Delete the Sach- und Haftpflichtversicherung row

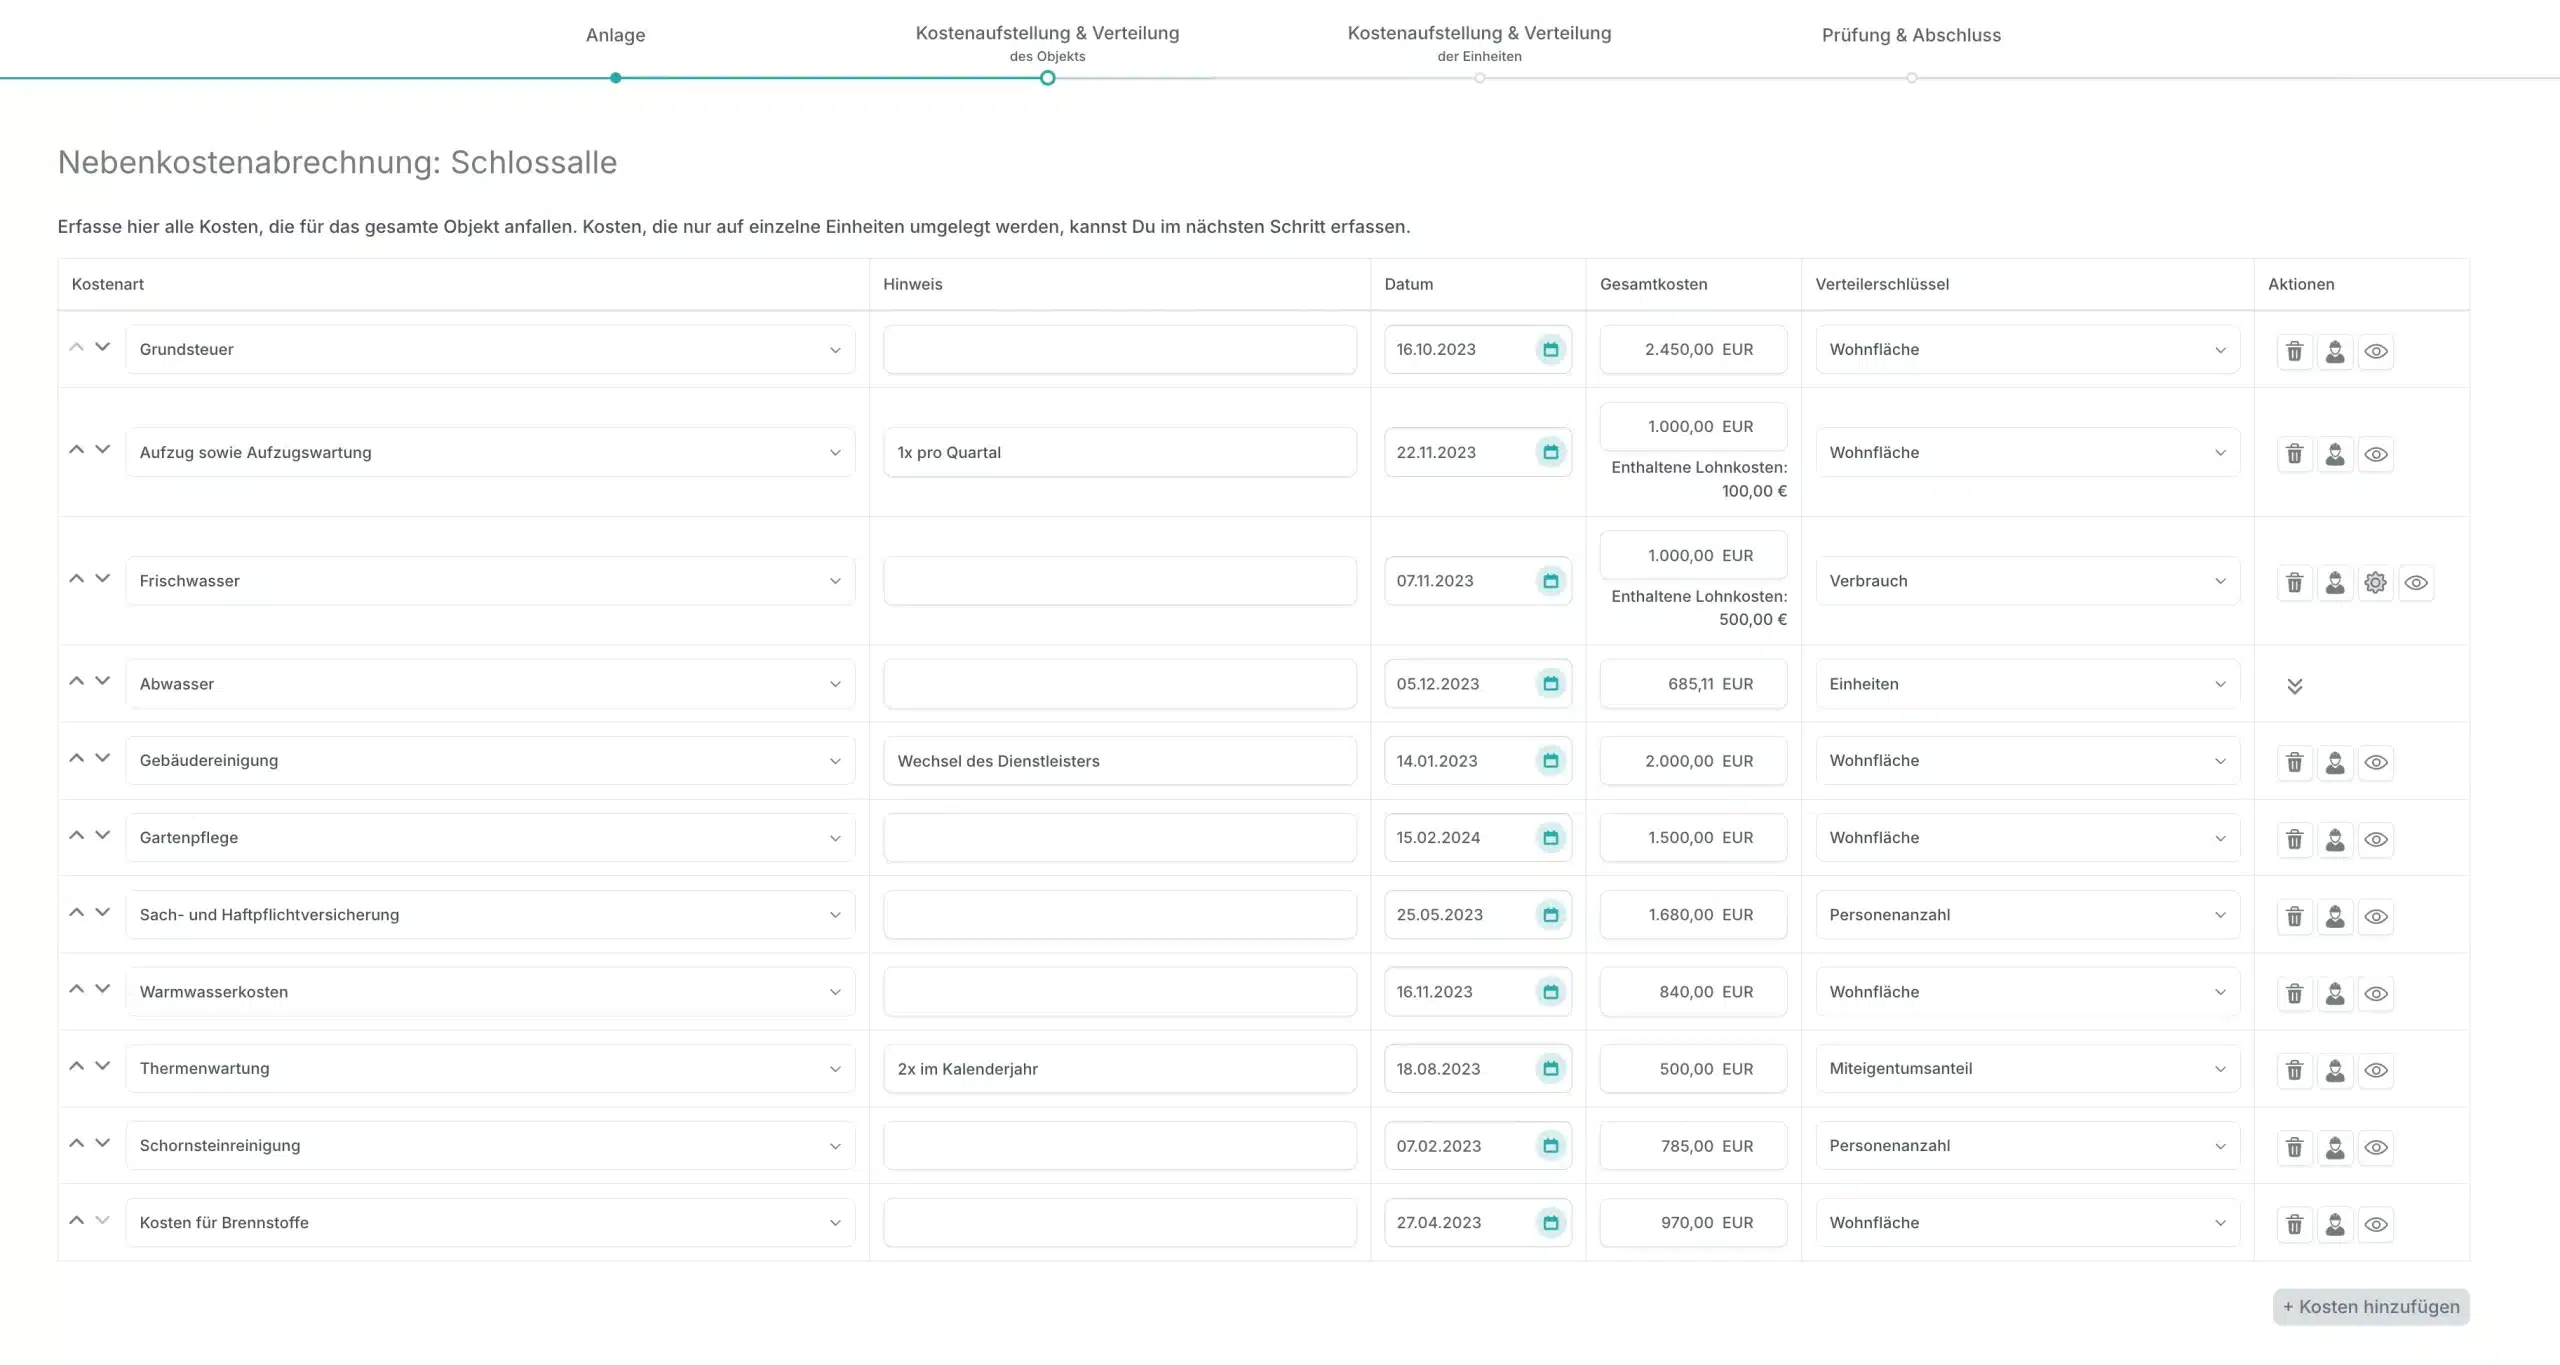point(2295,916)
